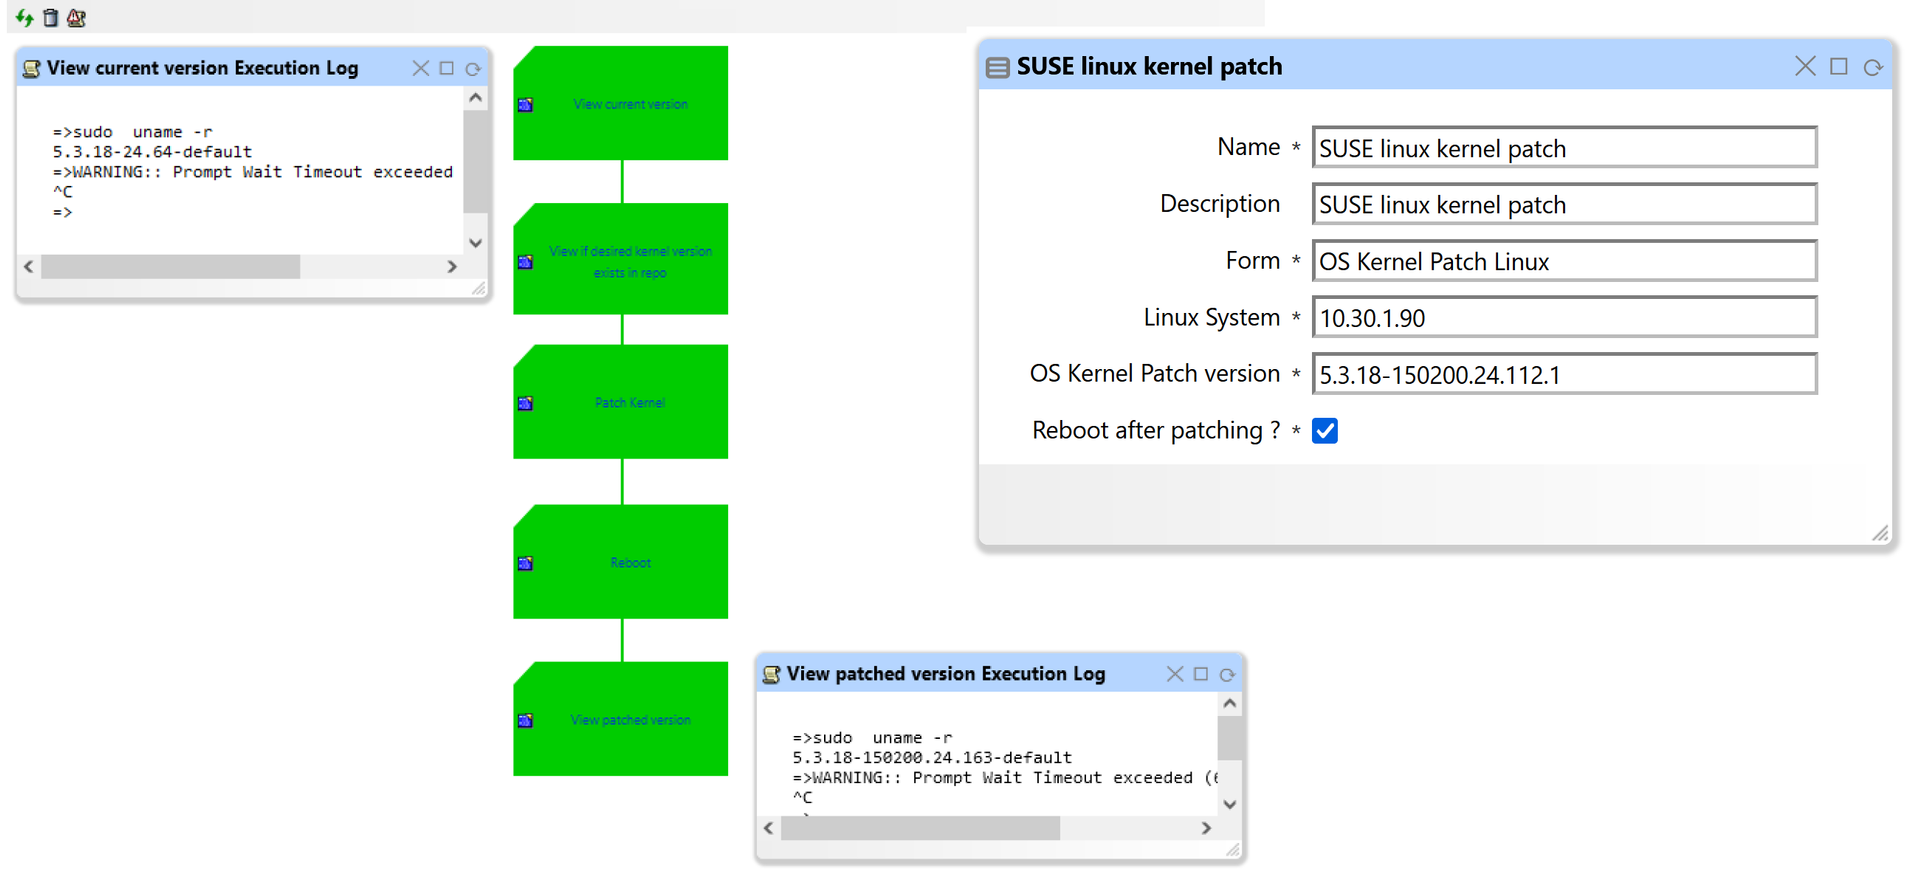Select the View patched version workflow node
Image resolution: width=1919 pixels, height=874 pixels.
tap(621, 719)
